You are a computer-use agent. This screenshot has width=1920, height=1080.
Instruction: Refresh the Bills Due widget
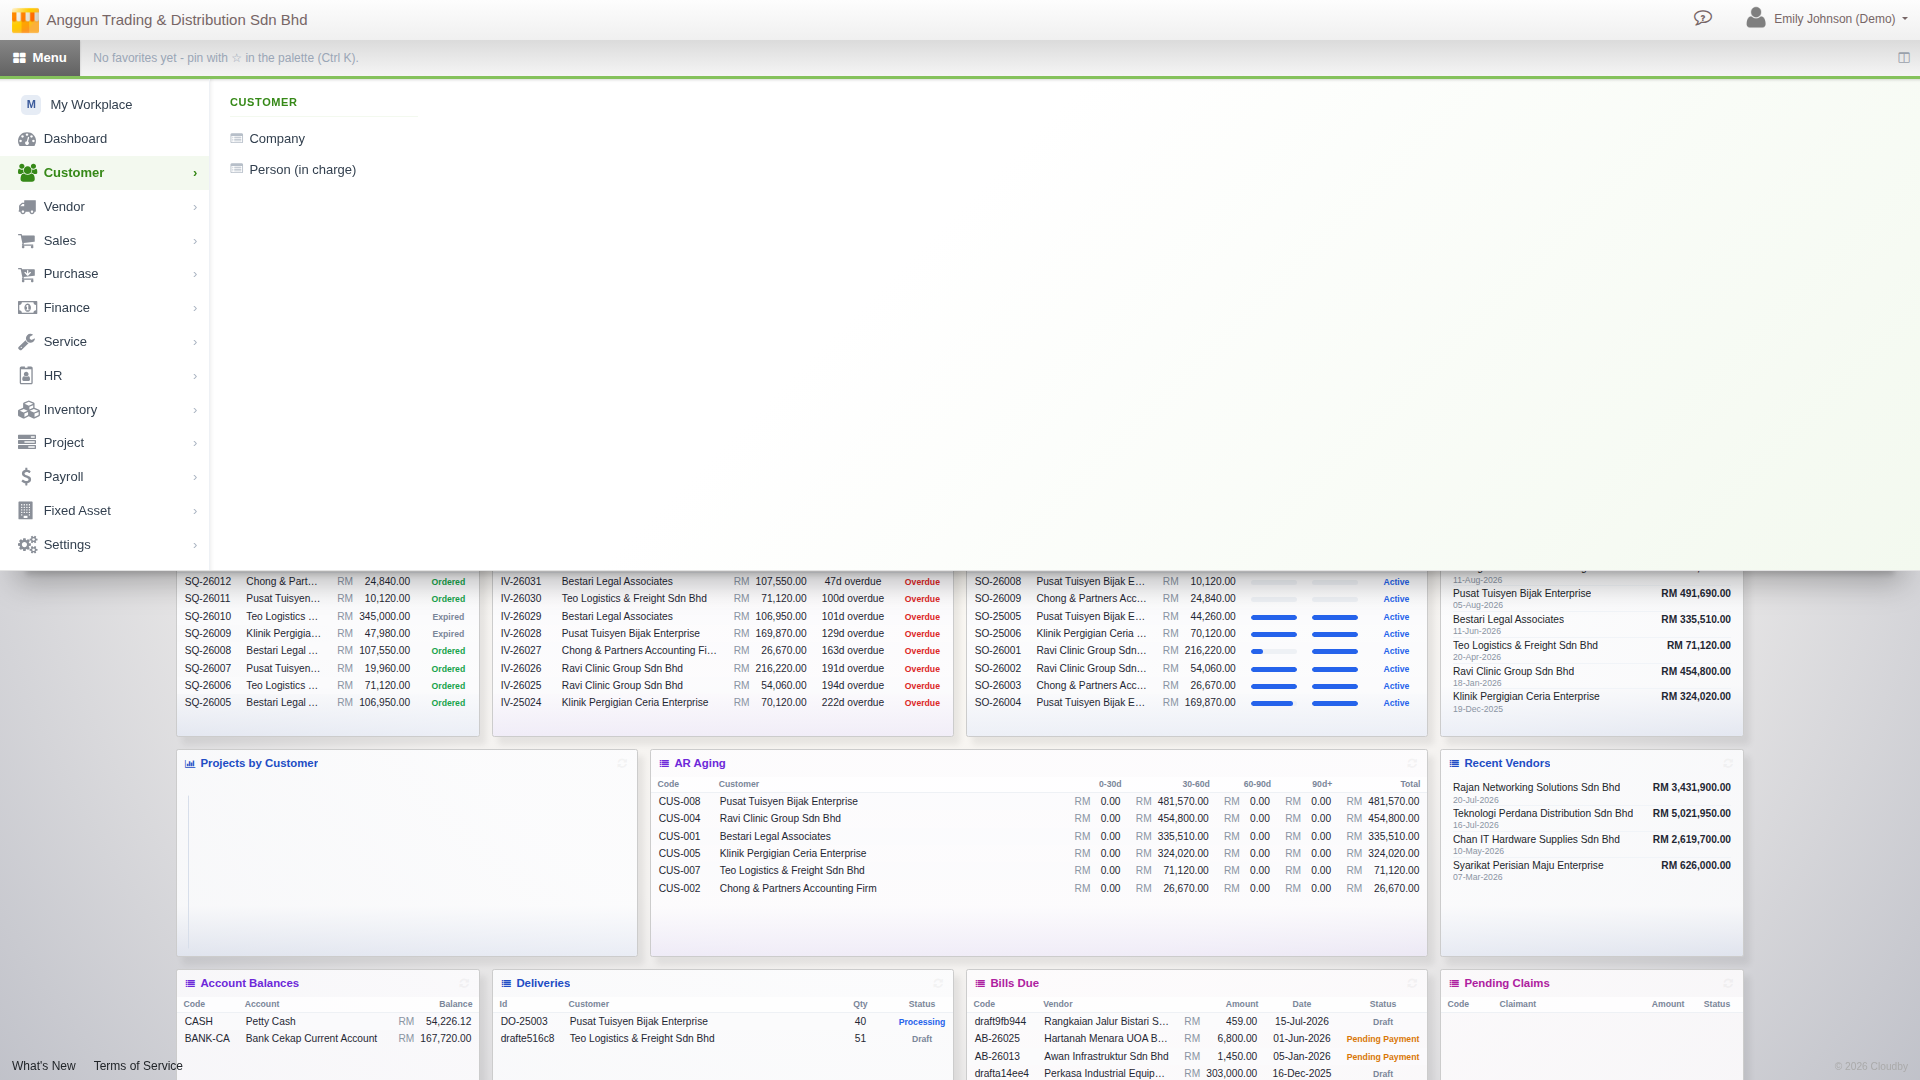point(1412,984)
